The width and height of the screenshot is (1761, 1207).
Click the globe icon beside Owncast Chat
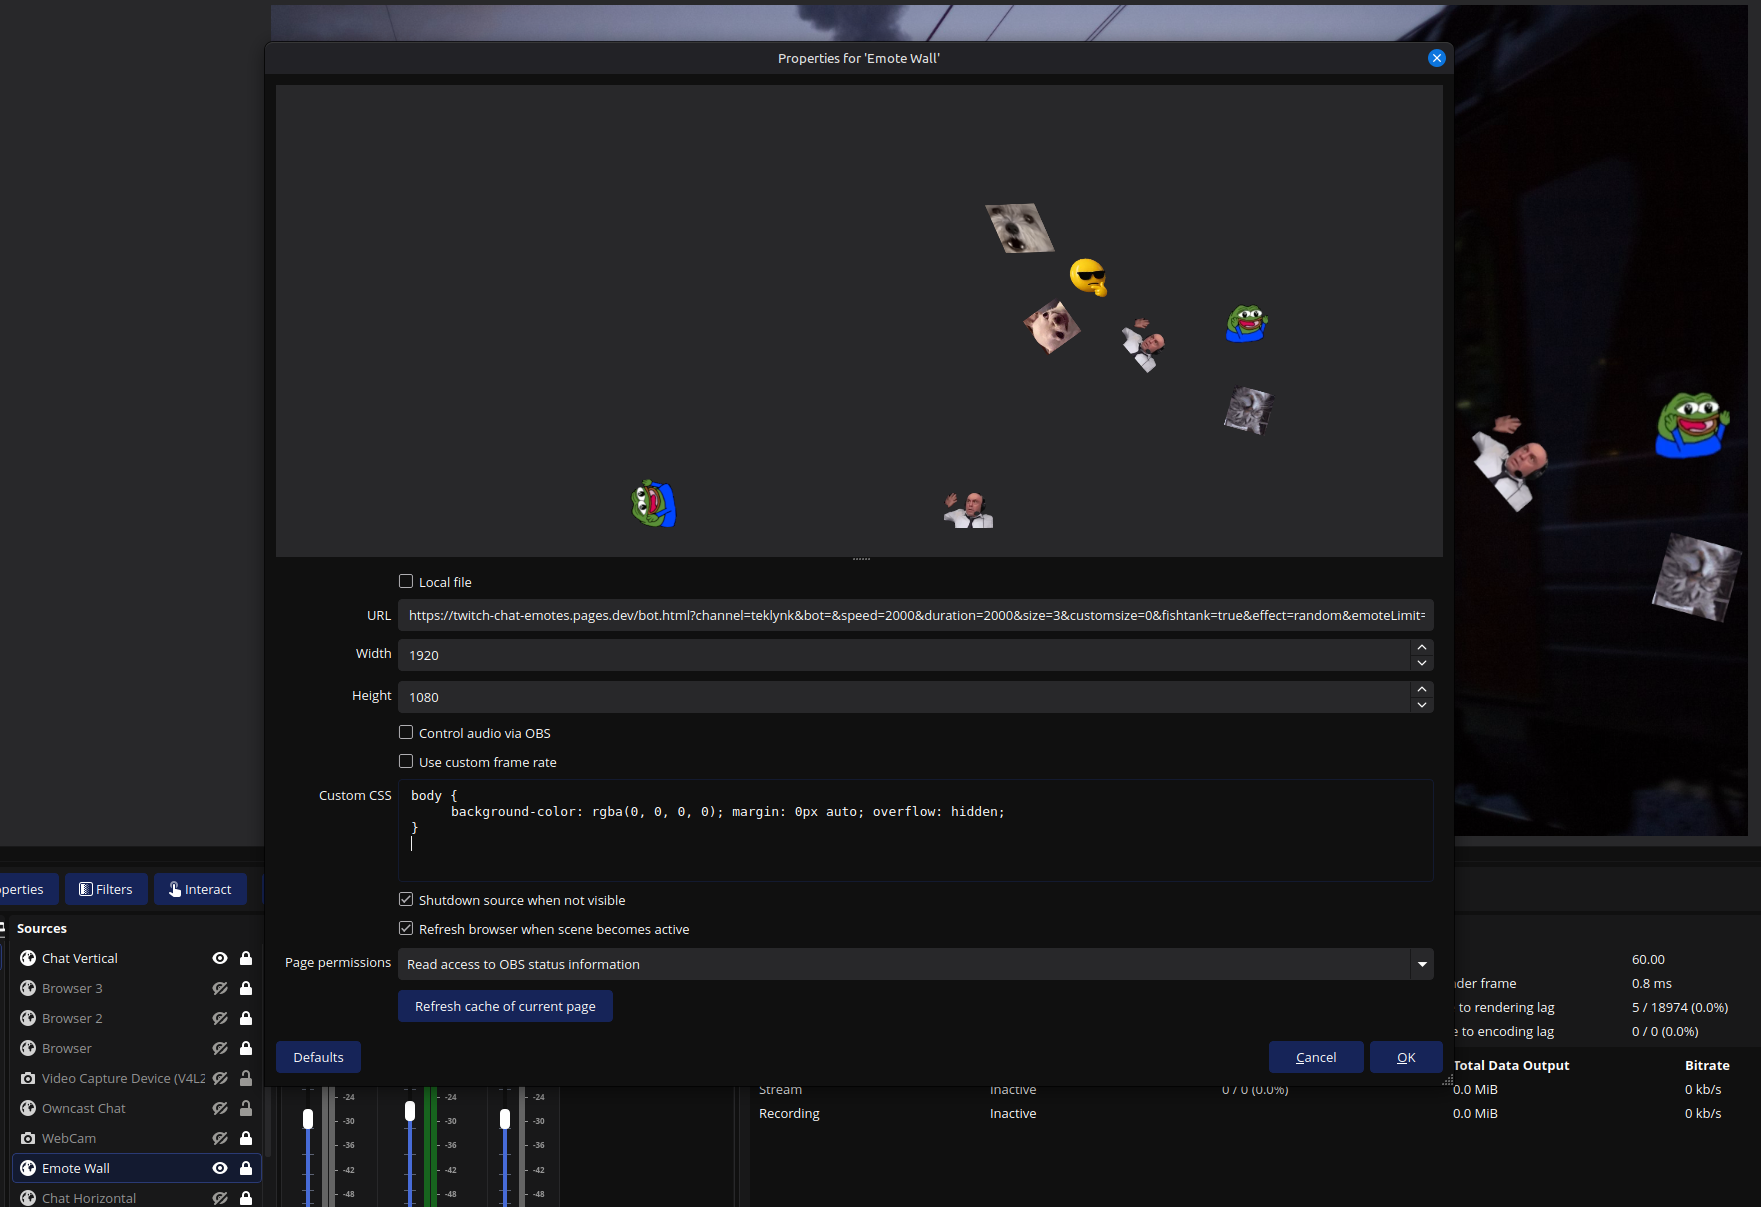tap(28, 1108)
